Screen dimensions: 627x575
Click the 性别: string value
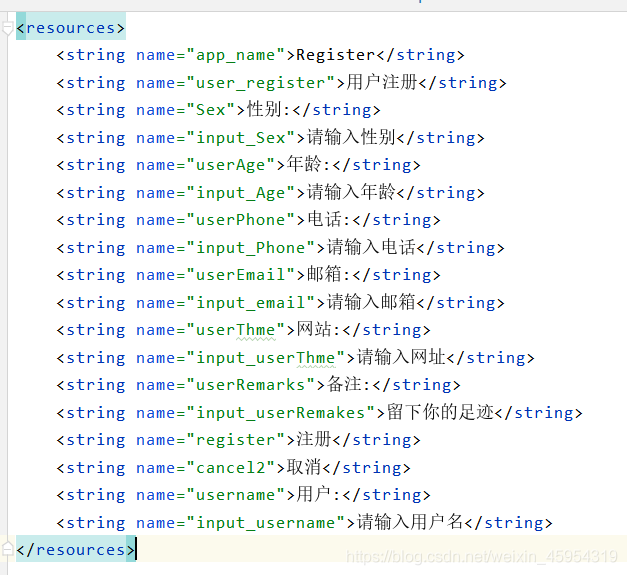[268, 110]
